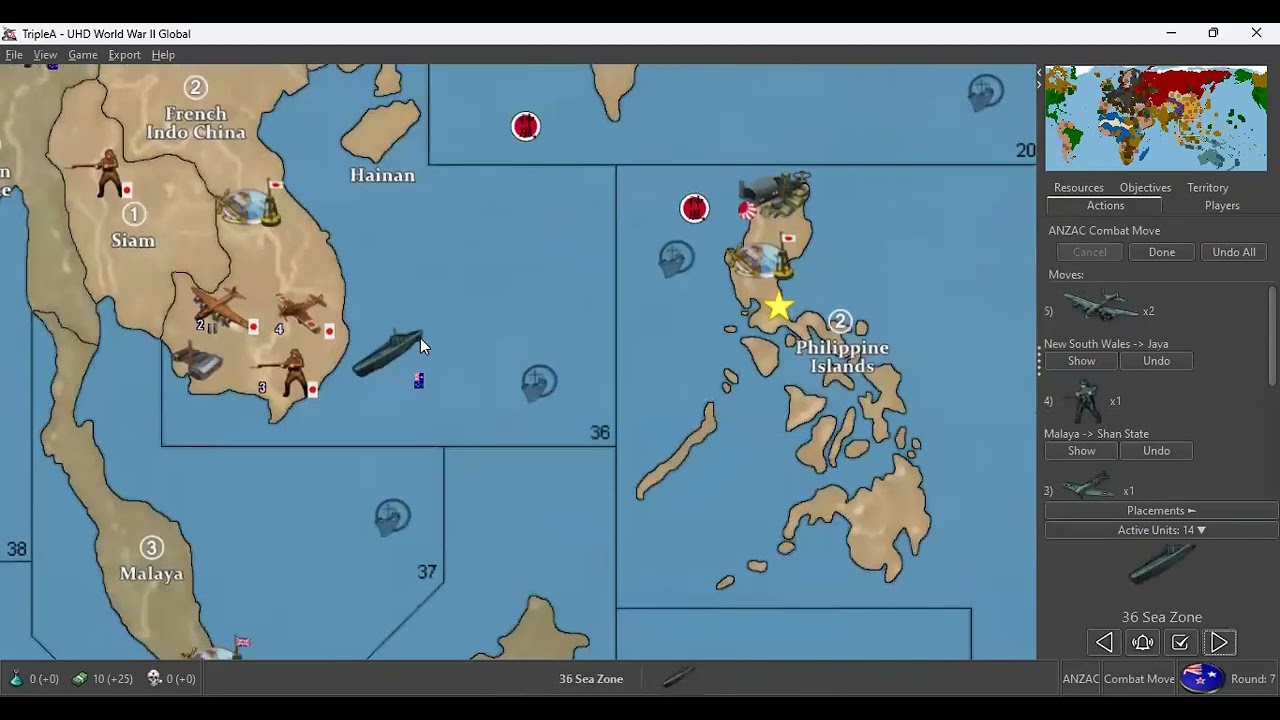1280x720 pixels.
Task: Toggle the Placements expander bar
Action: coord(1161,511)
